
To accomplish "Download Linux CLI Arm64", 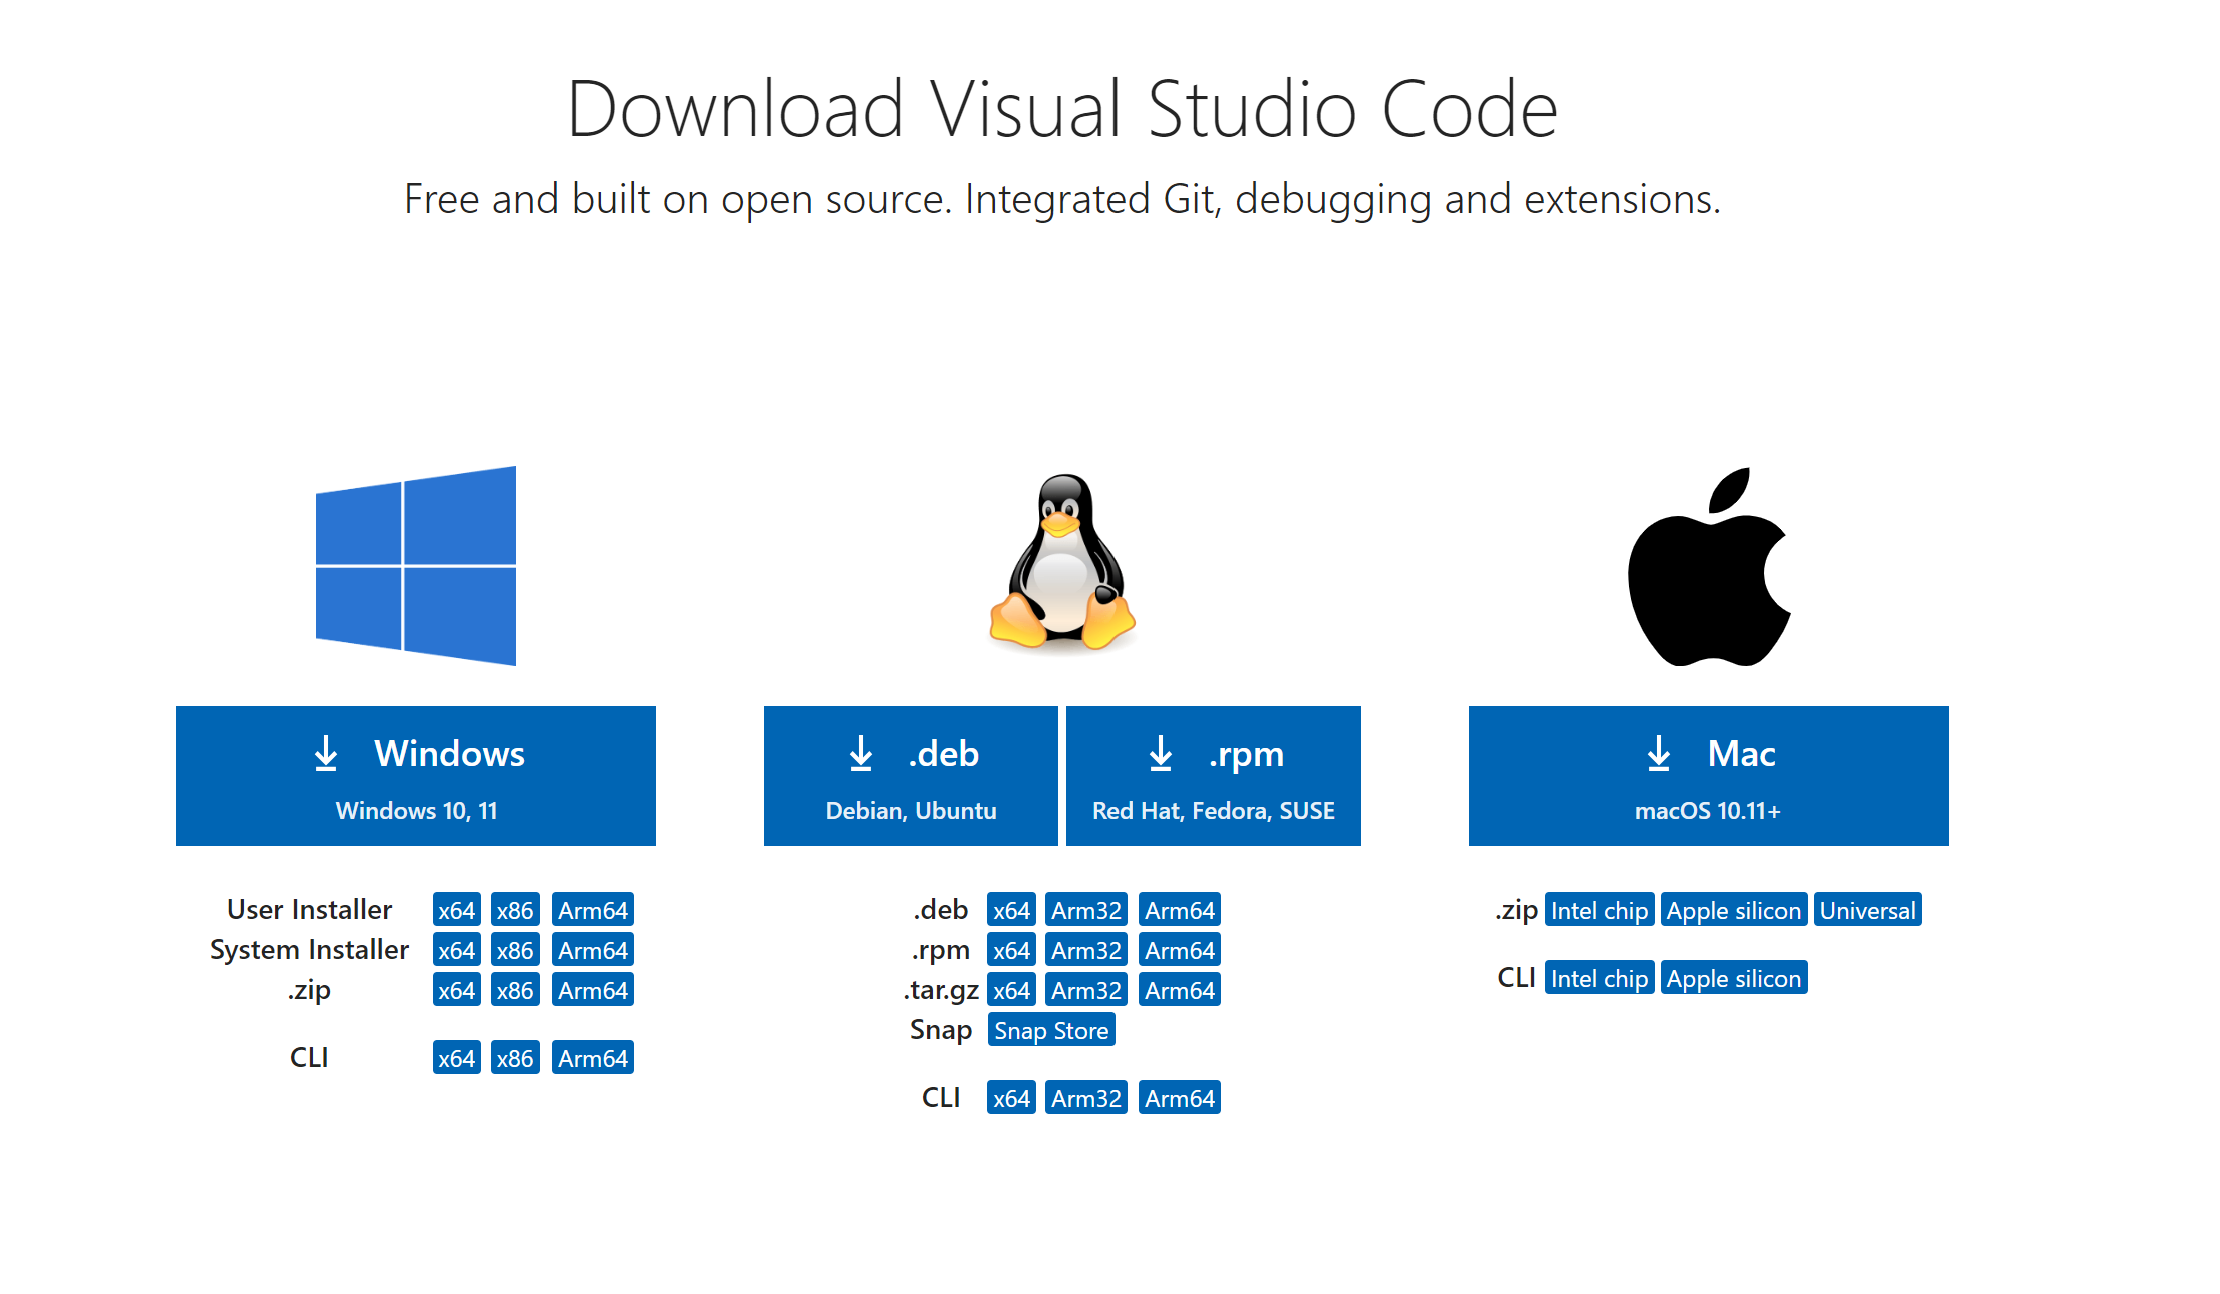I will pos(1180,1098).
